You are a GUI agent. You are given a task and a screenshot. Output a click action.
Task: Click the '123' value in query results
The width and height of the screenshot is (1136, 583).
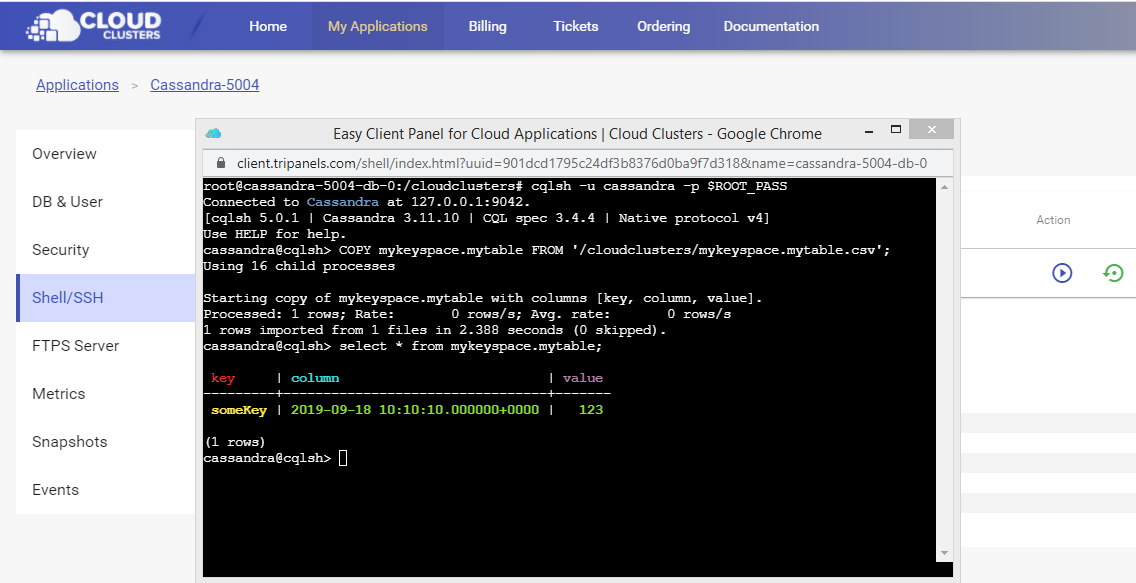(x=591, y=410)
